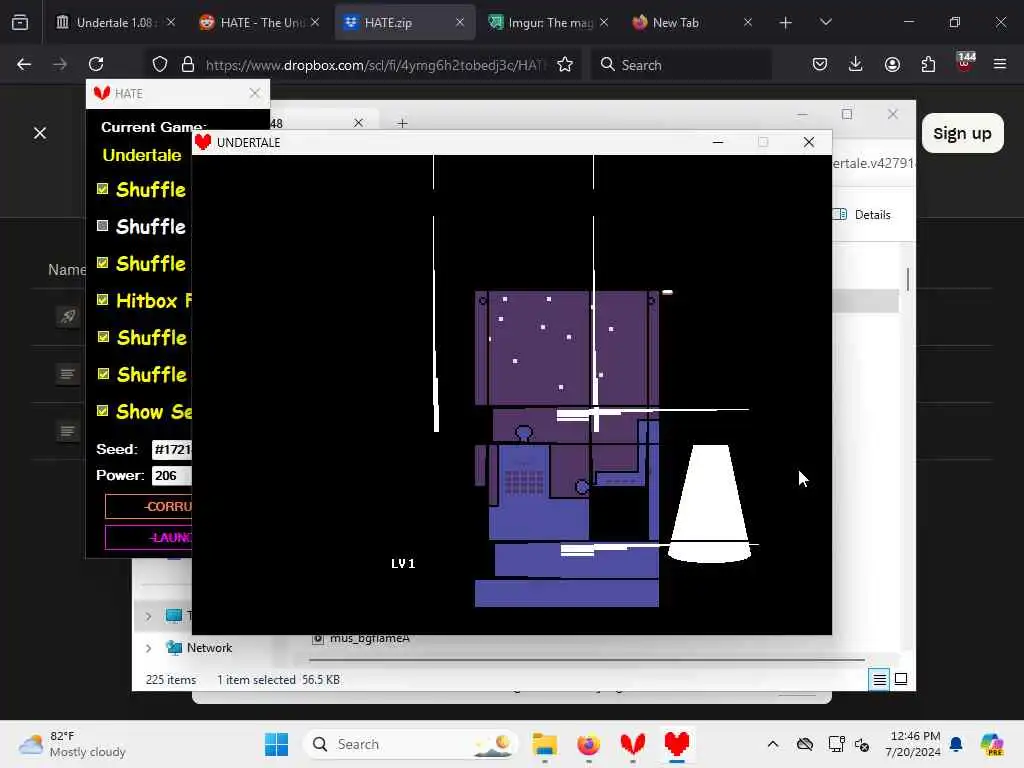Click the extension icon with 144 badge
Image resolution: width=1024 pixels, height=768 pixels.
(x=965, y=63)
